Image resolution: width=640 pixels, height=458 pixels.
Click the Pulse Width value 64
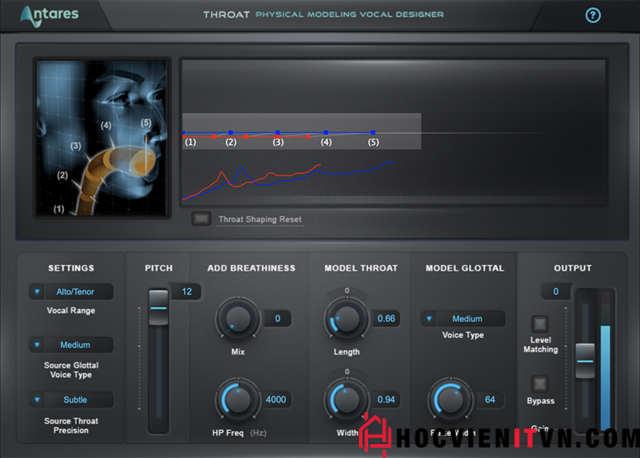490,400
